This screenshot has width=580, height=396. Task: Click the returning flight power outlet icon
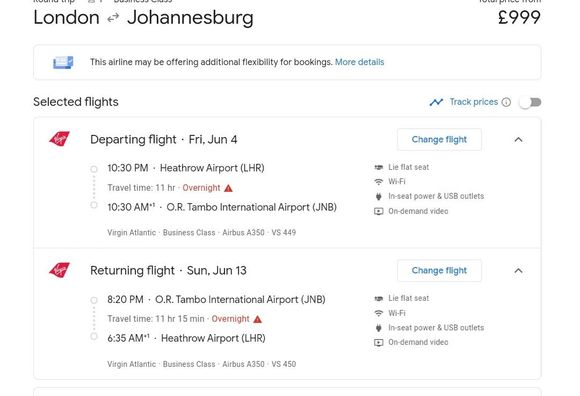click(x=378, y=328)
